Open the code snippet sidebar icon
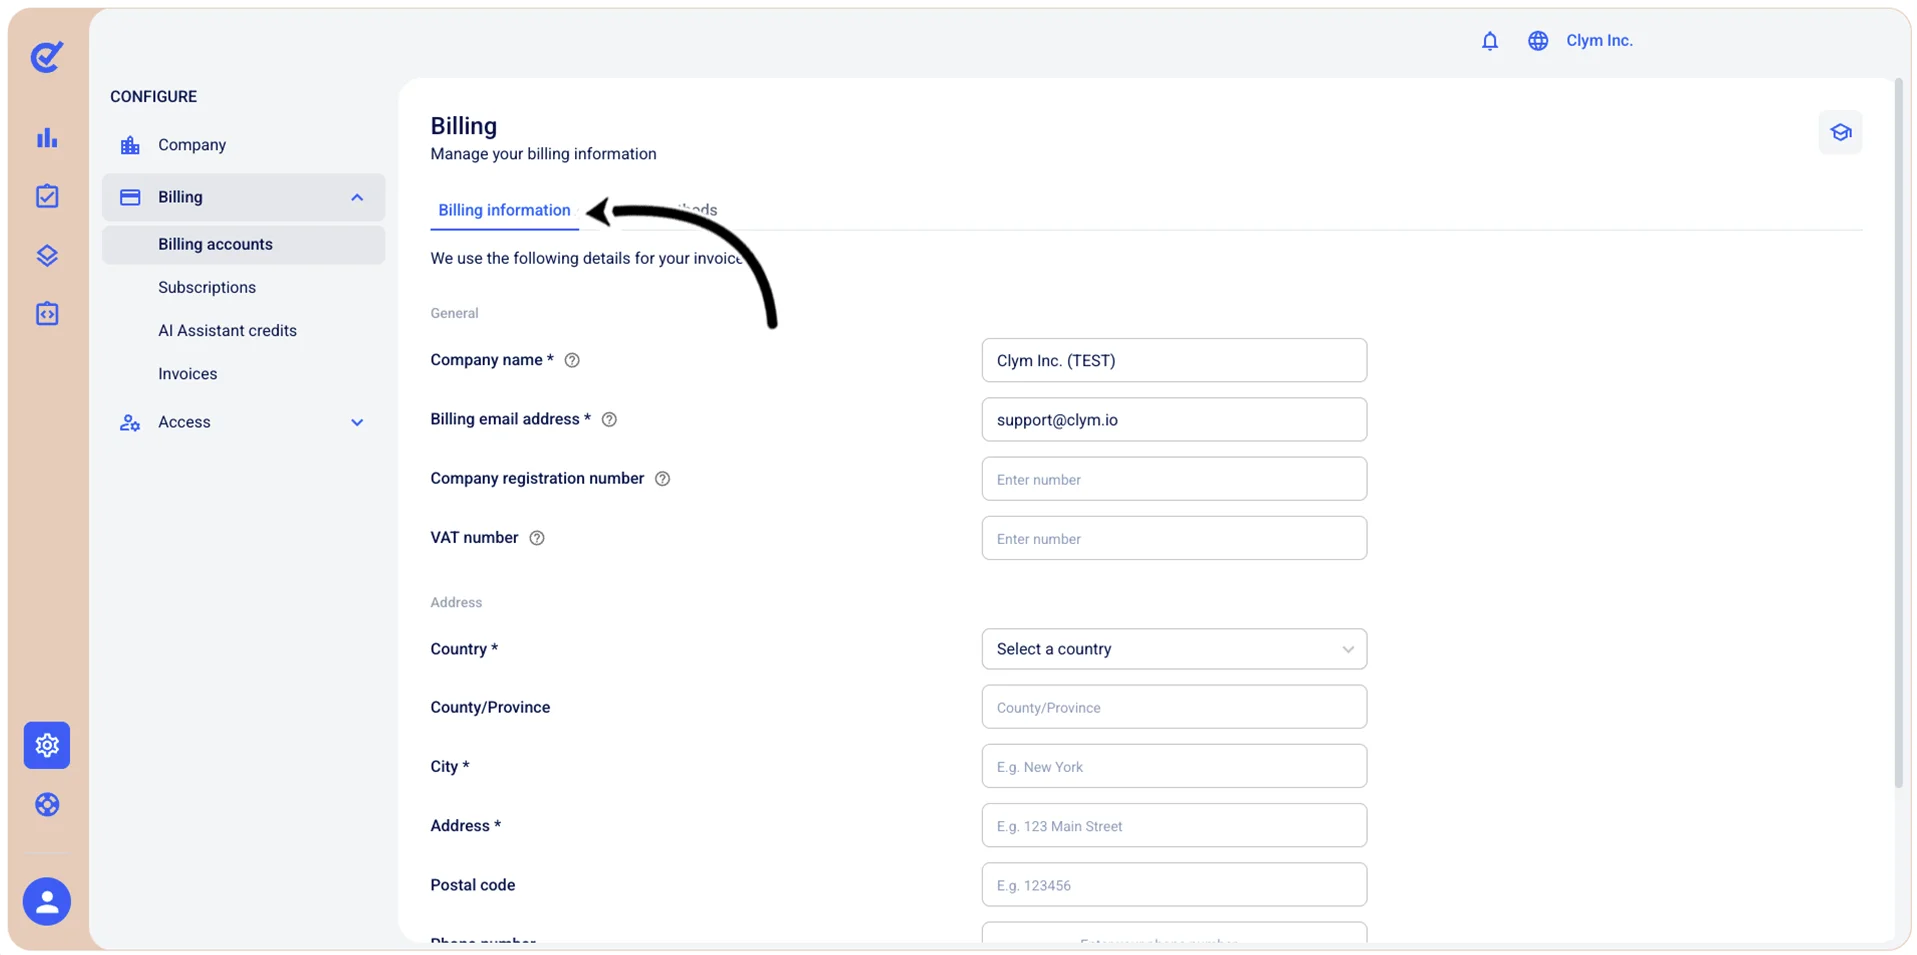This screenshot has width=1917, height=955. coord(47,314)
